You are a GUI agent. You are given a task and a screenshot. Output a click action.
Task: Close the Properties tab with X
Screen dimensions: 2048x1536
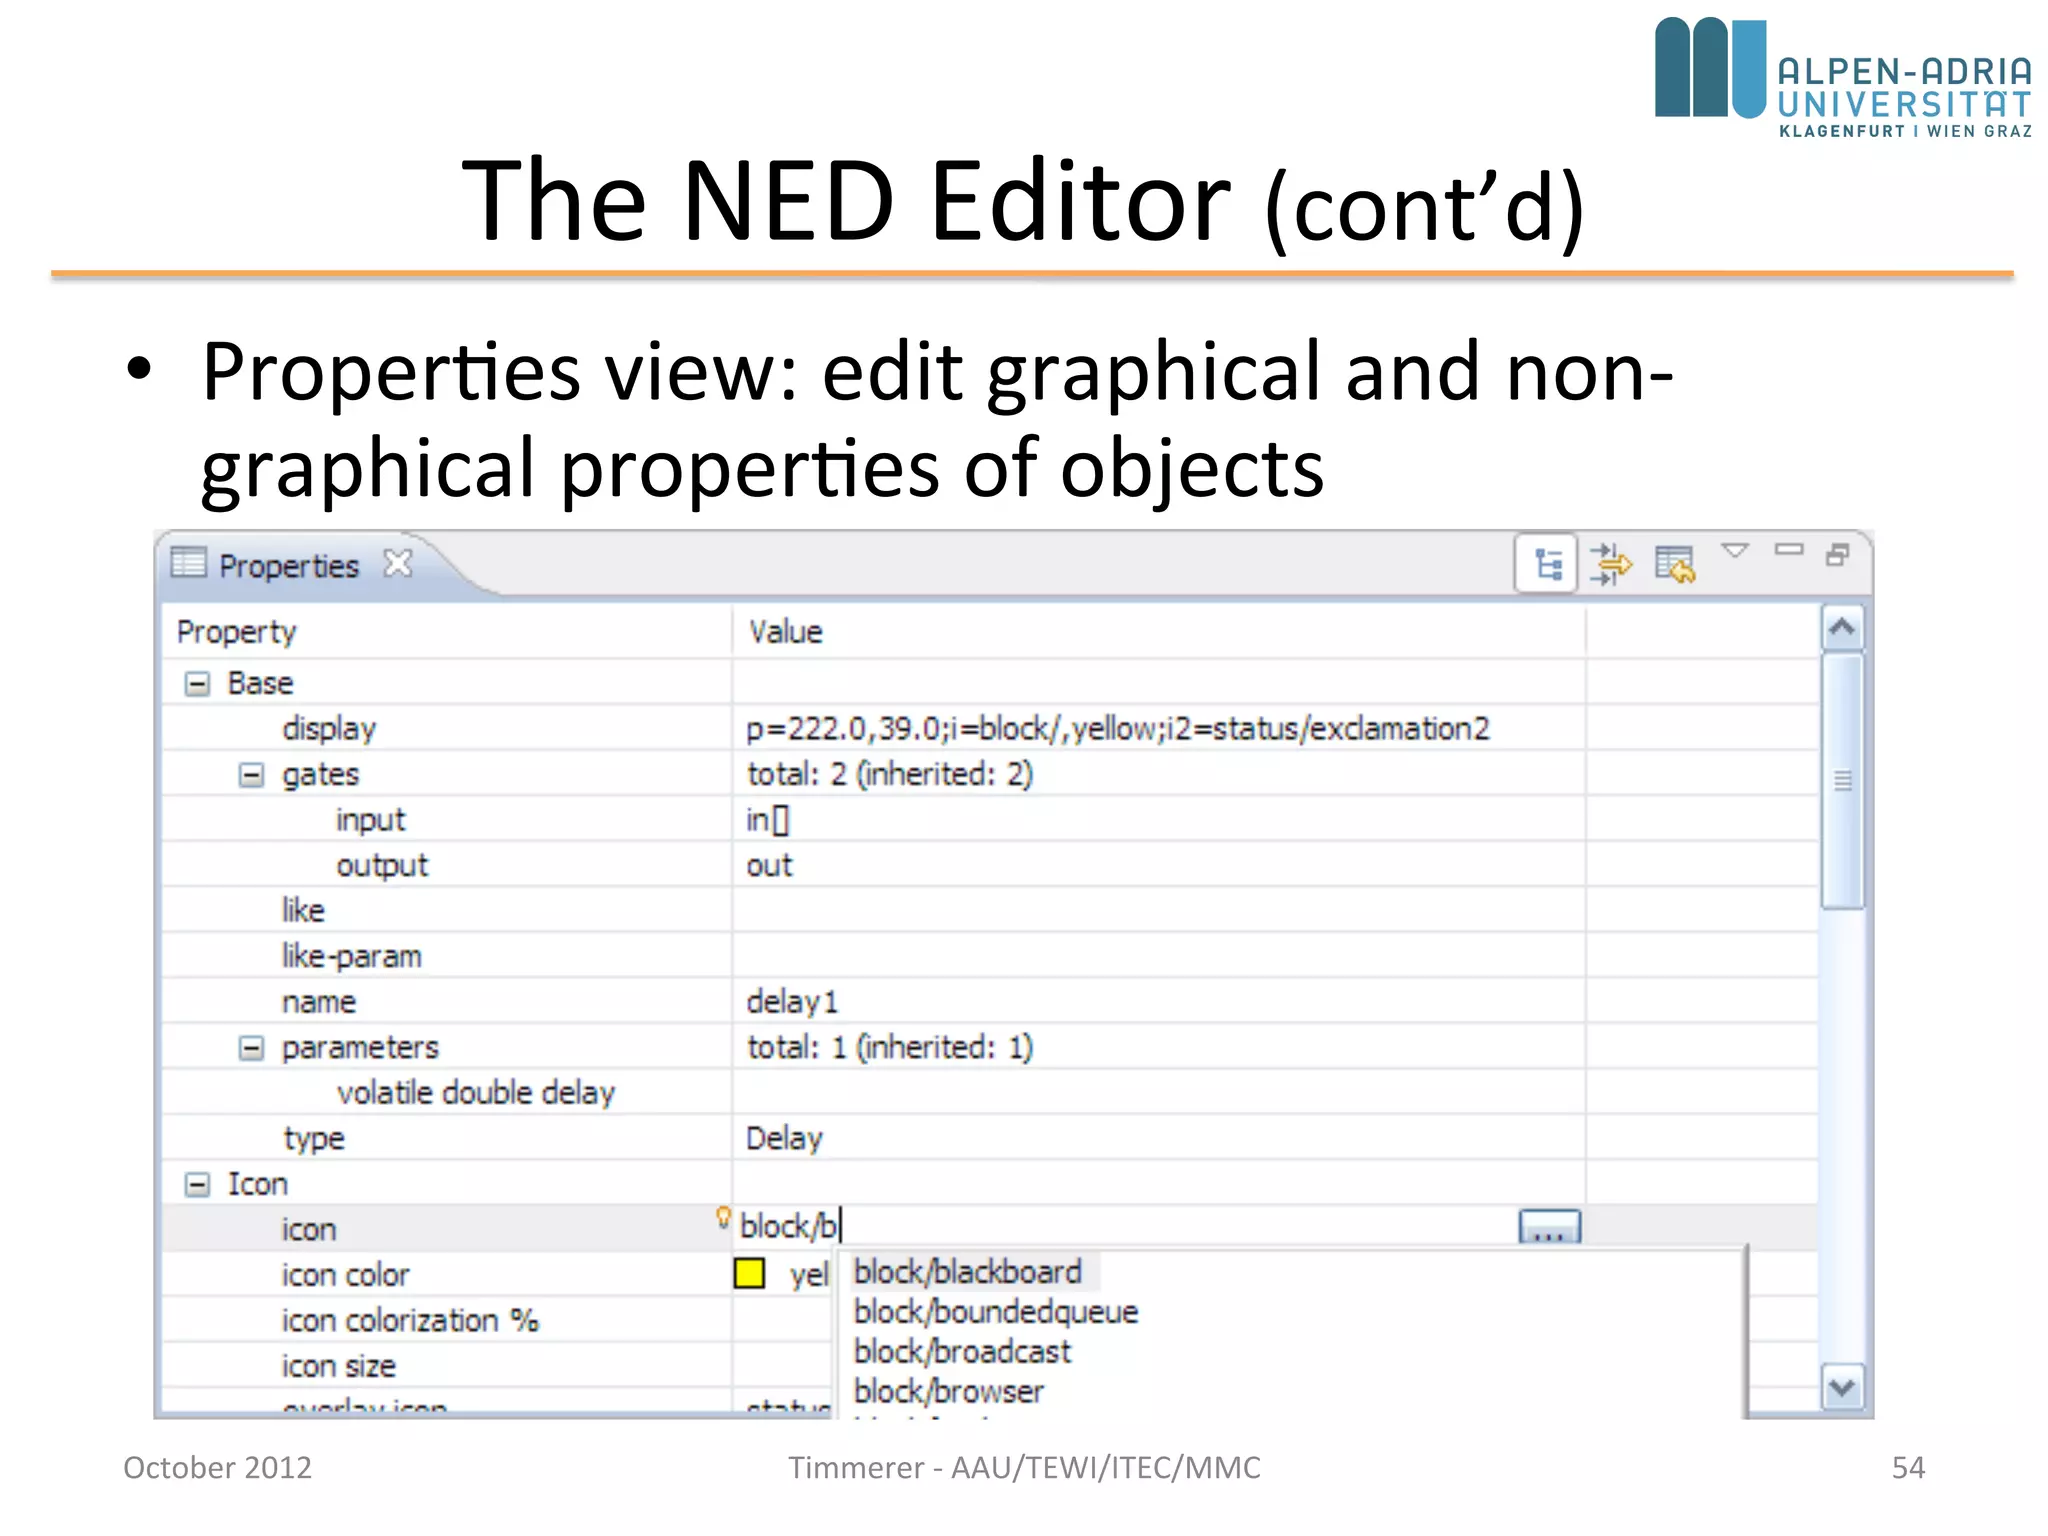398,564
